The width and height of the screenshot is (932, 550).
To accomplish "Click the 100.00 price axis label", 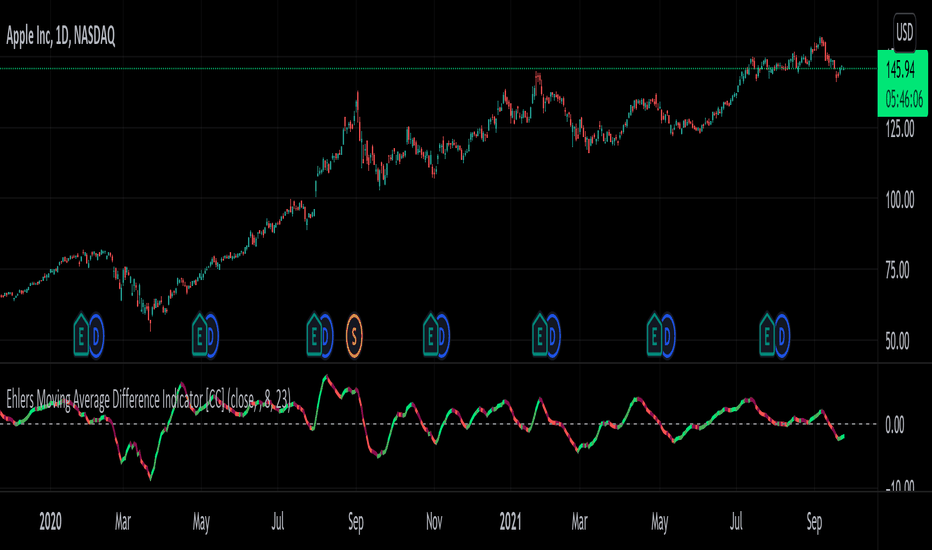I will tap(900, 200).
